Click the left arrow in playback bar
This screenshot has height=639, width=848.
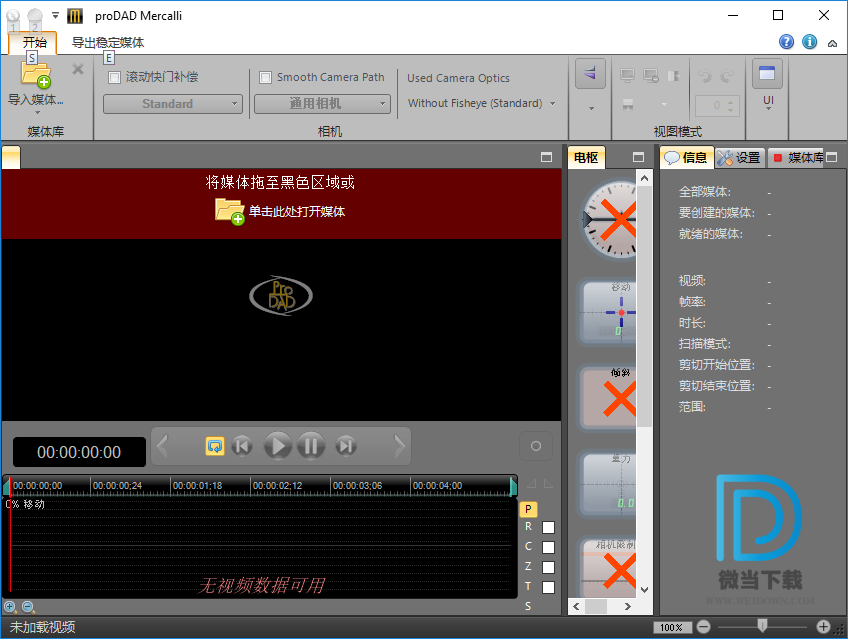[x=162, y=446]
